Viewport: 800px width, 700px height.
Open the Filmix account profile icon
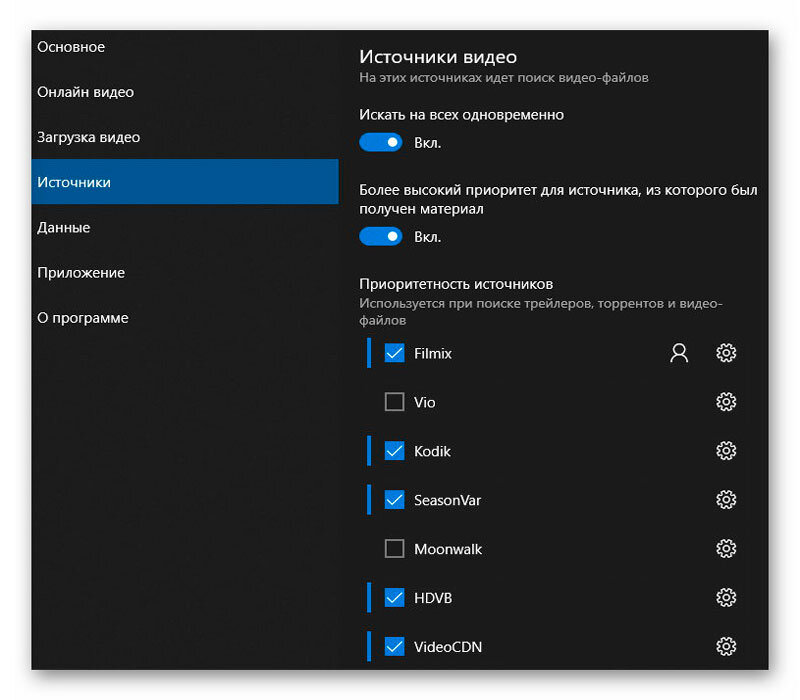click(679, 353)
